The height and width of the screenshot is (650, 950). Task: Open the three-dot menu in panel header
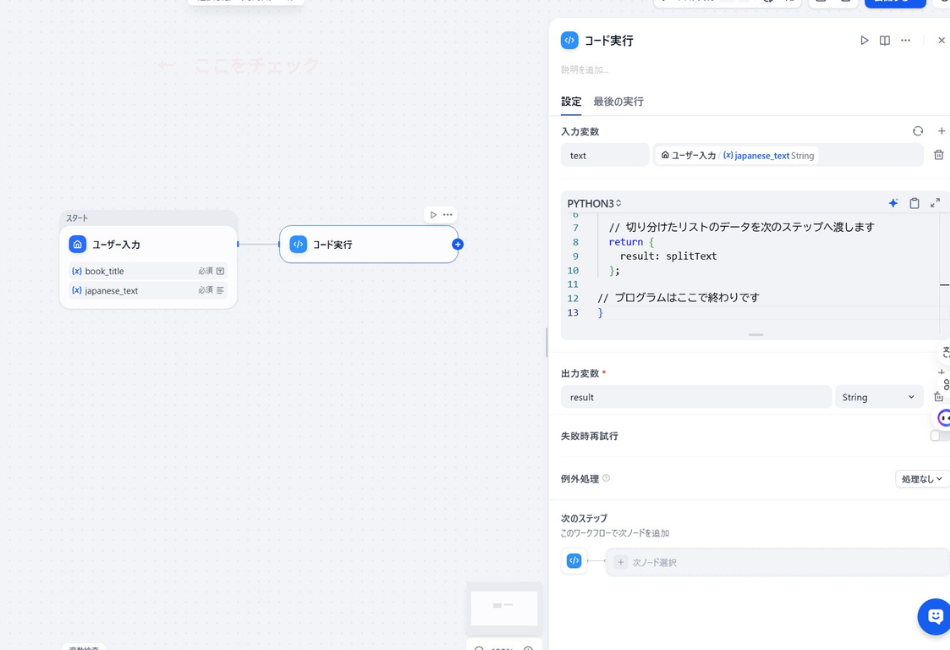906,41
